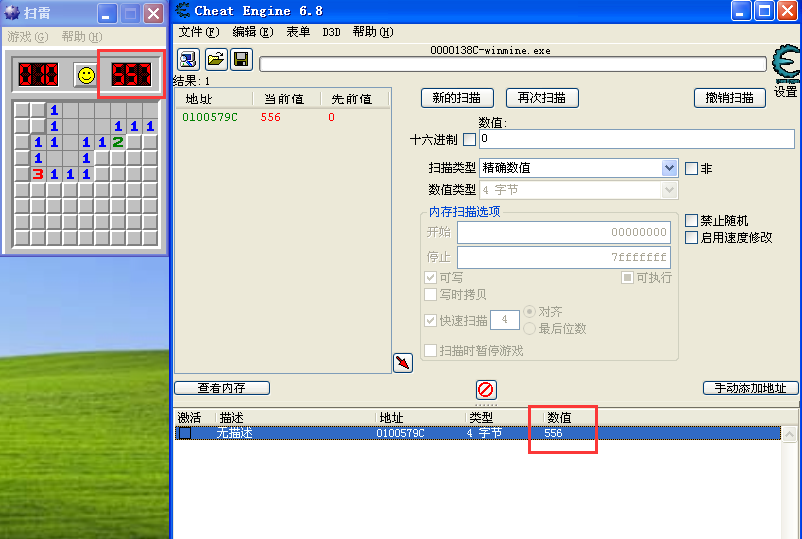Click the green 2 cell in Minesweeper
Screen dimensions: 802x539
click(x=118, y=142)
